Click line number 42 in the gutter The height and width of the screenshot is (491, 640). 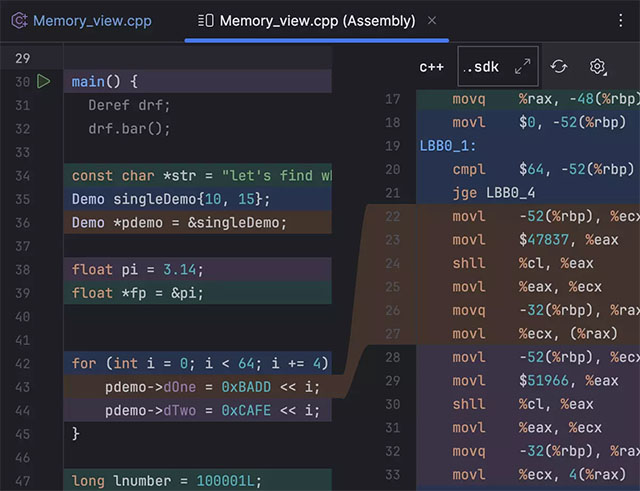pos(24,364)
